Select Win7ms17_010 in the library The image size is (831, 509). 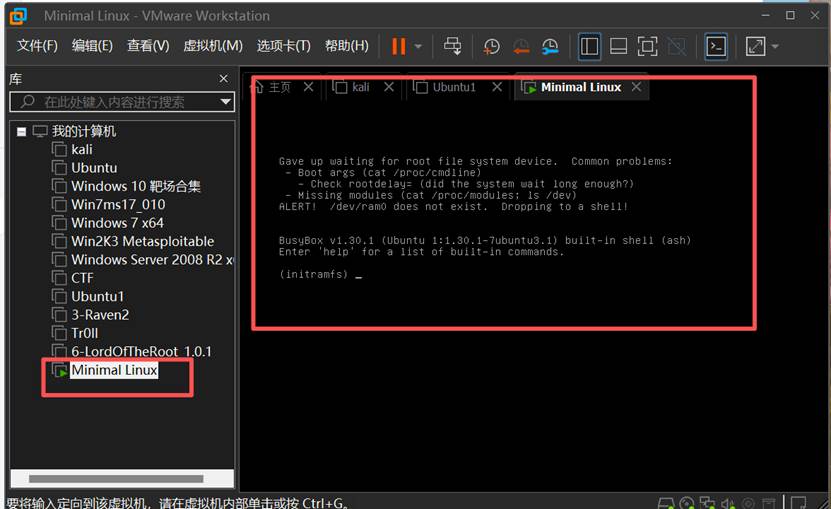118,205
